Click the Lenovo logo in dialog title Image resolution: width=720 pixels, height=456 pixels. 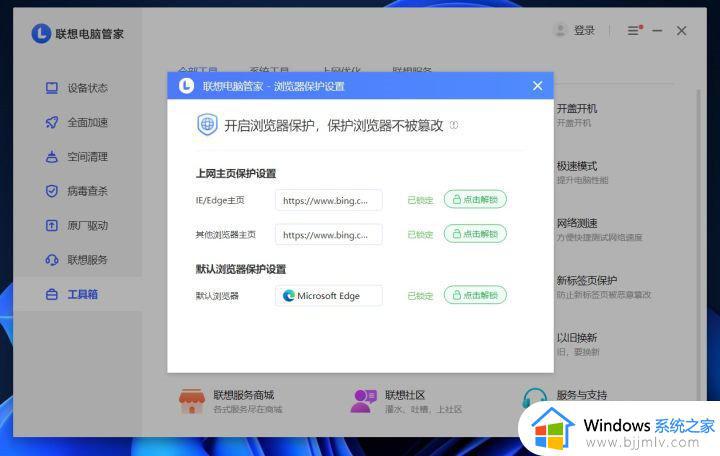tap(186, 86)
